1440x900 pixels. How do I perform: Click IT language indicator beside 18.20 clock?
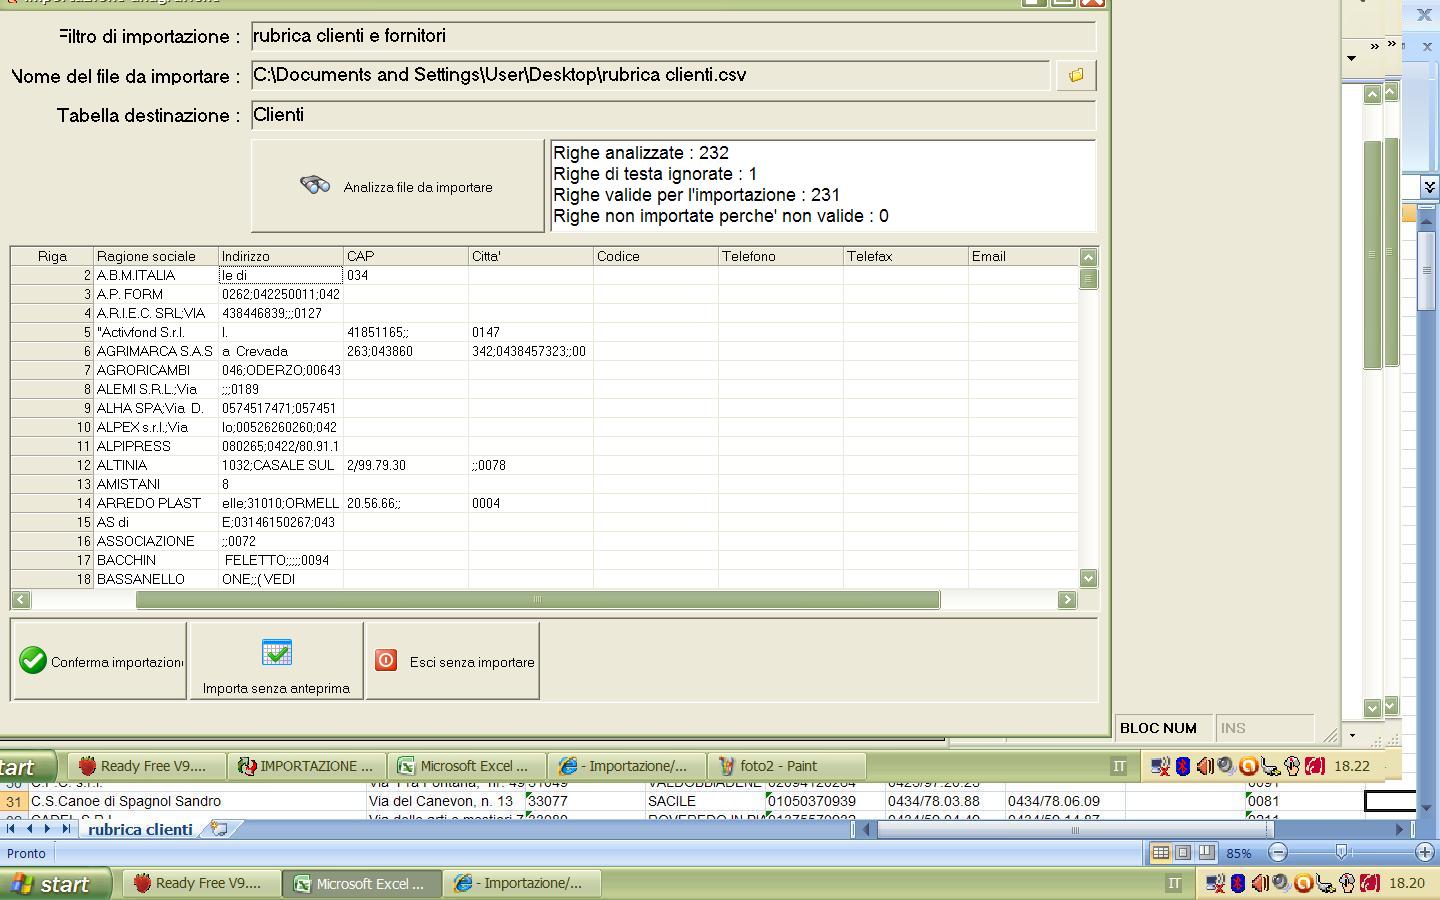coord(1174,883)
